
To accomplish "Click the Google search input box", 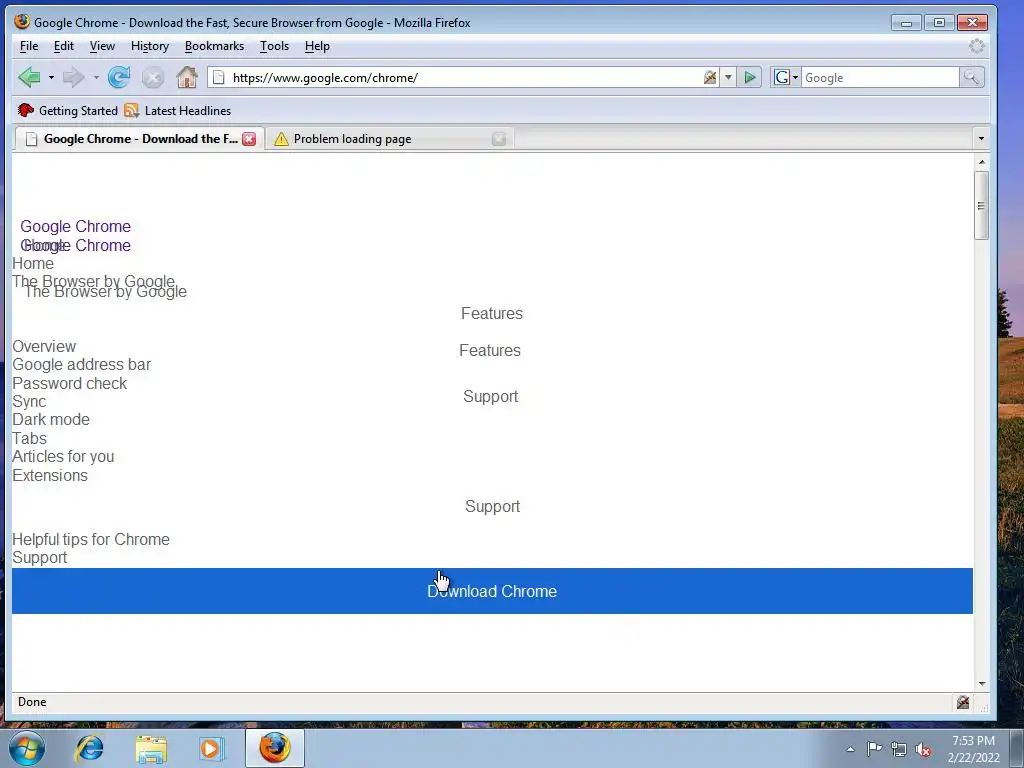I will coord(880,78).
